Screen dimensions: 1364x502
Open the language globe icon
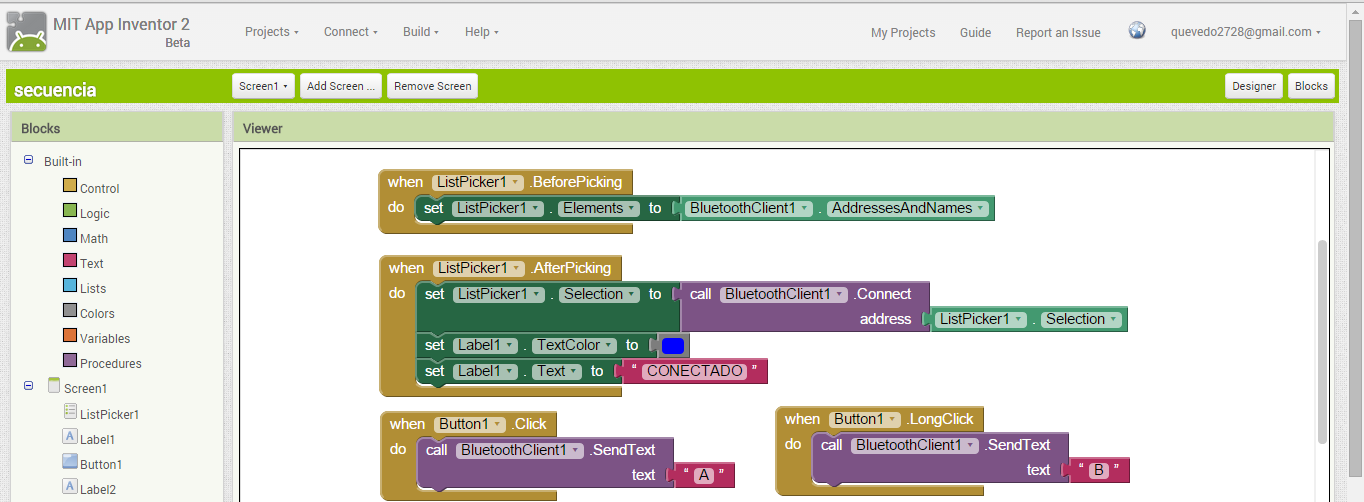point(1137,31)
